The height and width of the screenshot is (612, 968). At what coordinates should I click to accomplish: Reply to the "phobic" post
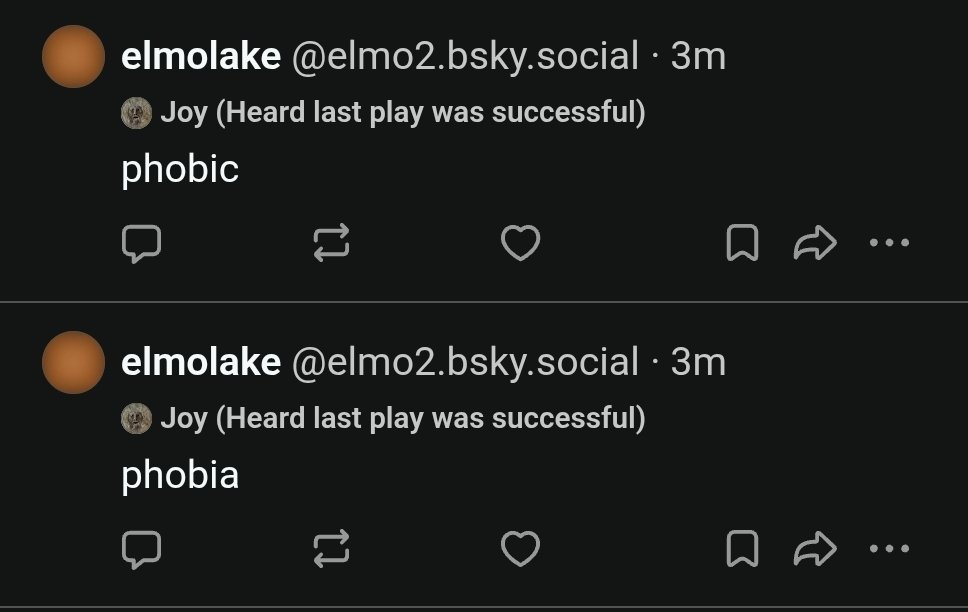coord(141,243)
